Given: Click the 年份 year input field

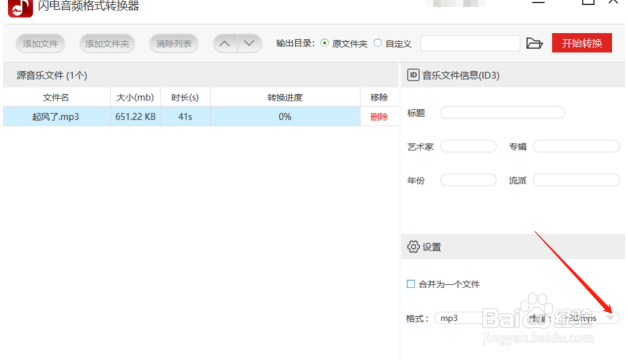Looking at the screenshot, I should click(468, 180).
